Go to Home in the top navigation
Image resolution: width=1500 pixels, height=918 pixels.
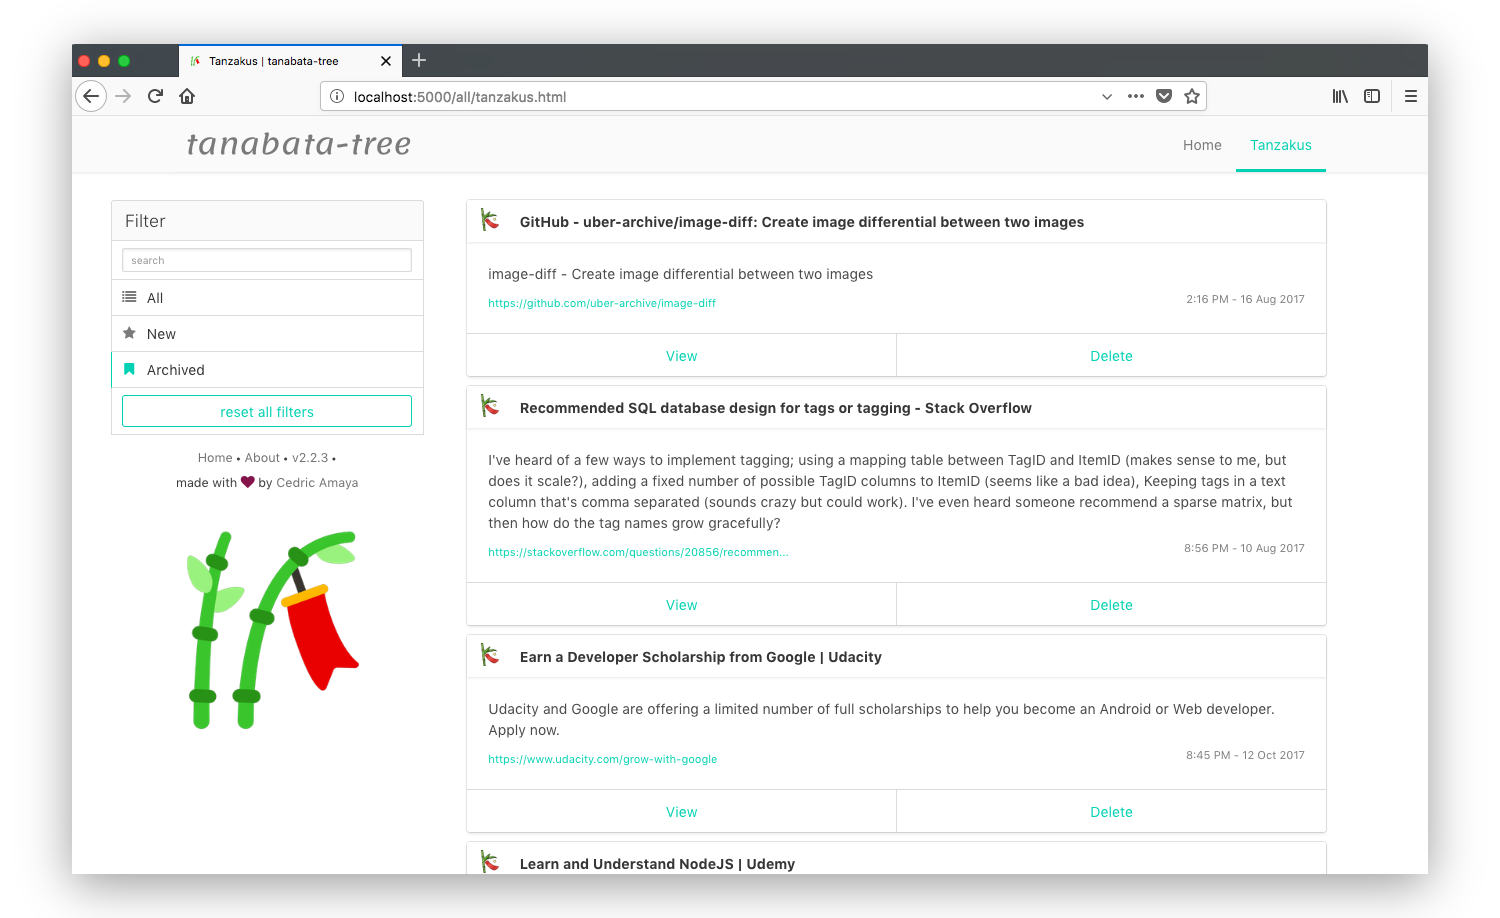[x=1202, y=145]
